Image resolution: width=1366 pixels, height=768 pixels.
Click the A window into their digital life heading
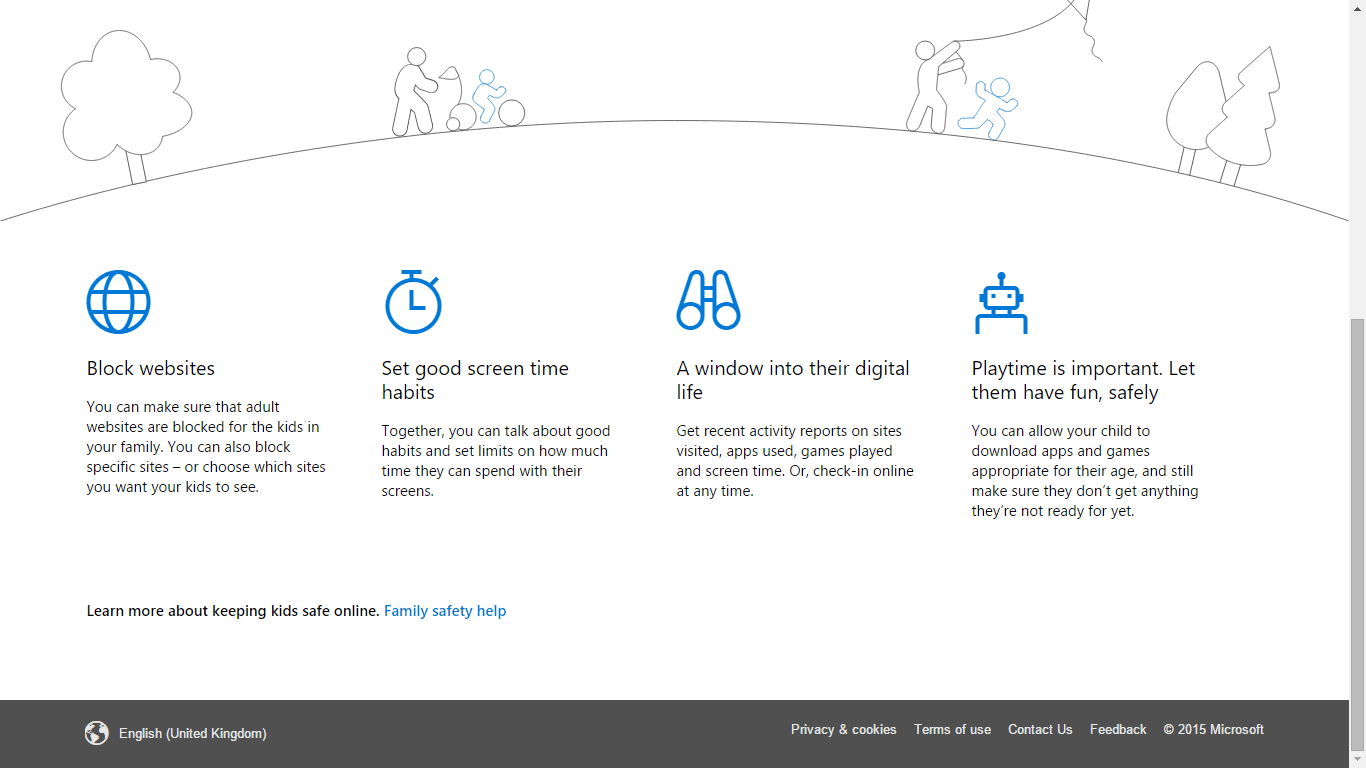point(793,380)
